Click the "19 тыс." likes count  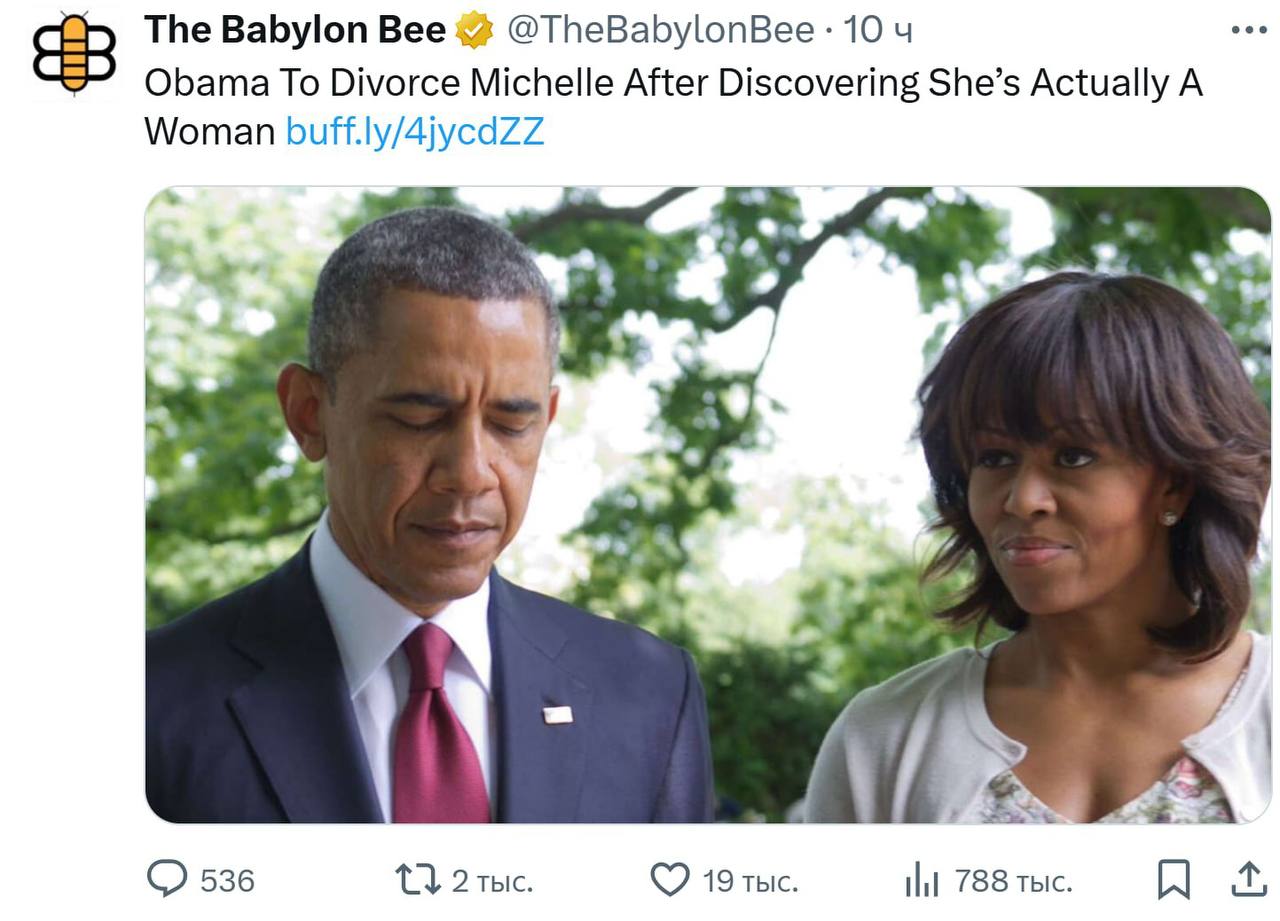750,881
